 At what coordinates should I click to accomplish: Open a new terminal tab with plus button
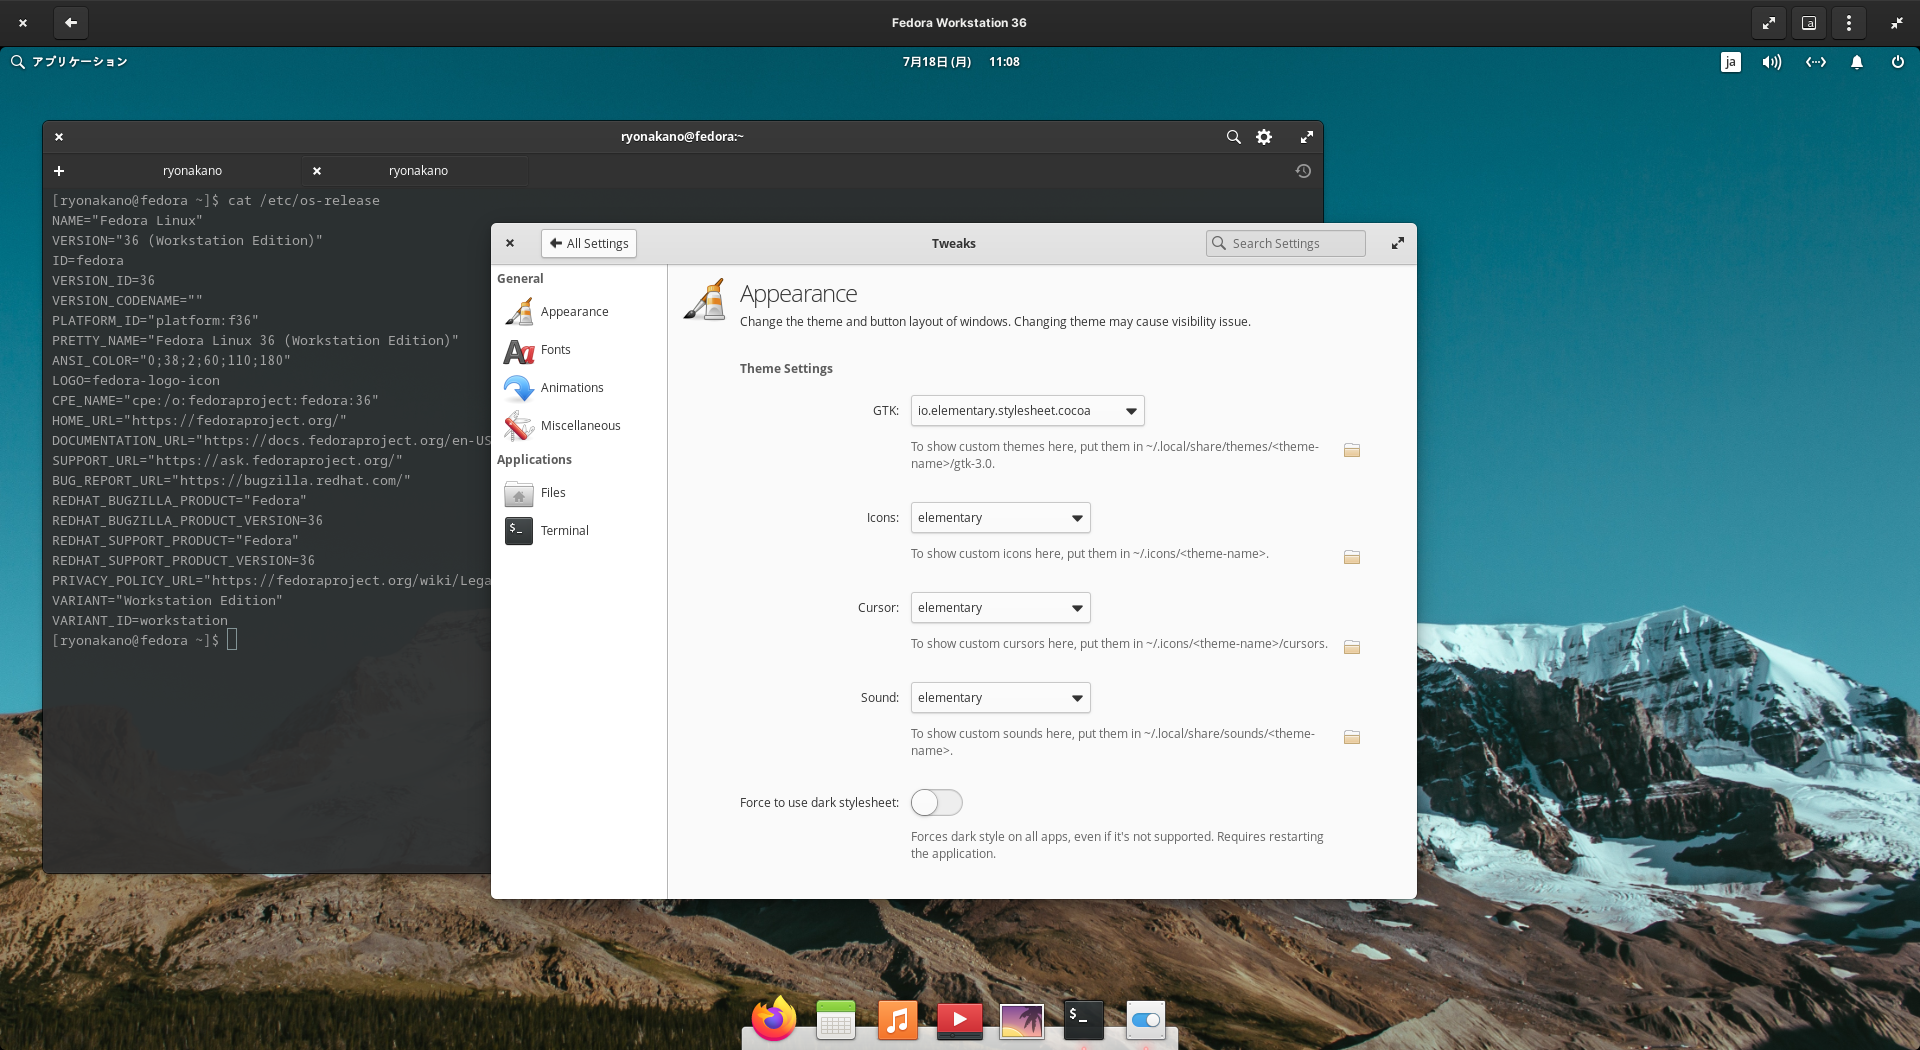[x=59, y=170]
